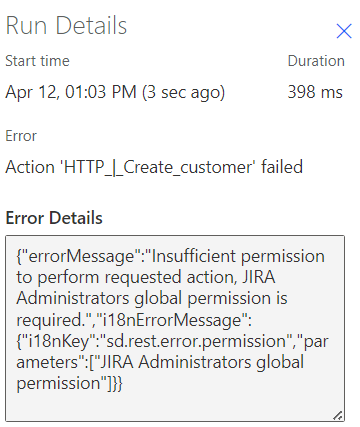Click the 'i18nErrorMessage' text line
Viewport: 360px width, 427px height.
tap(134, 320)
